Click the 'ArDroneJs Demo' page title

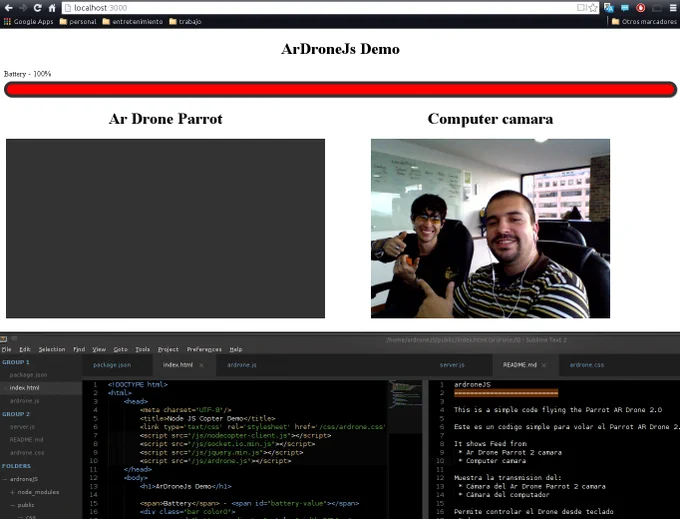click(x=340, y=49)
